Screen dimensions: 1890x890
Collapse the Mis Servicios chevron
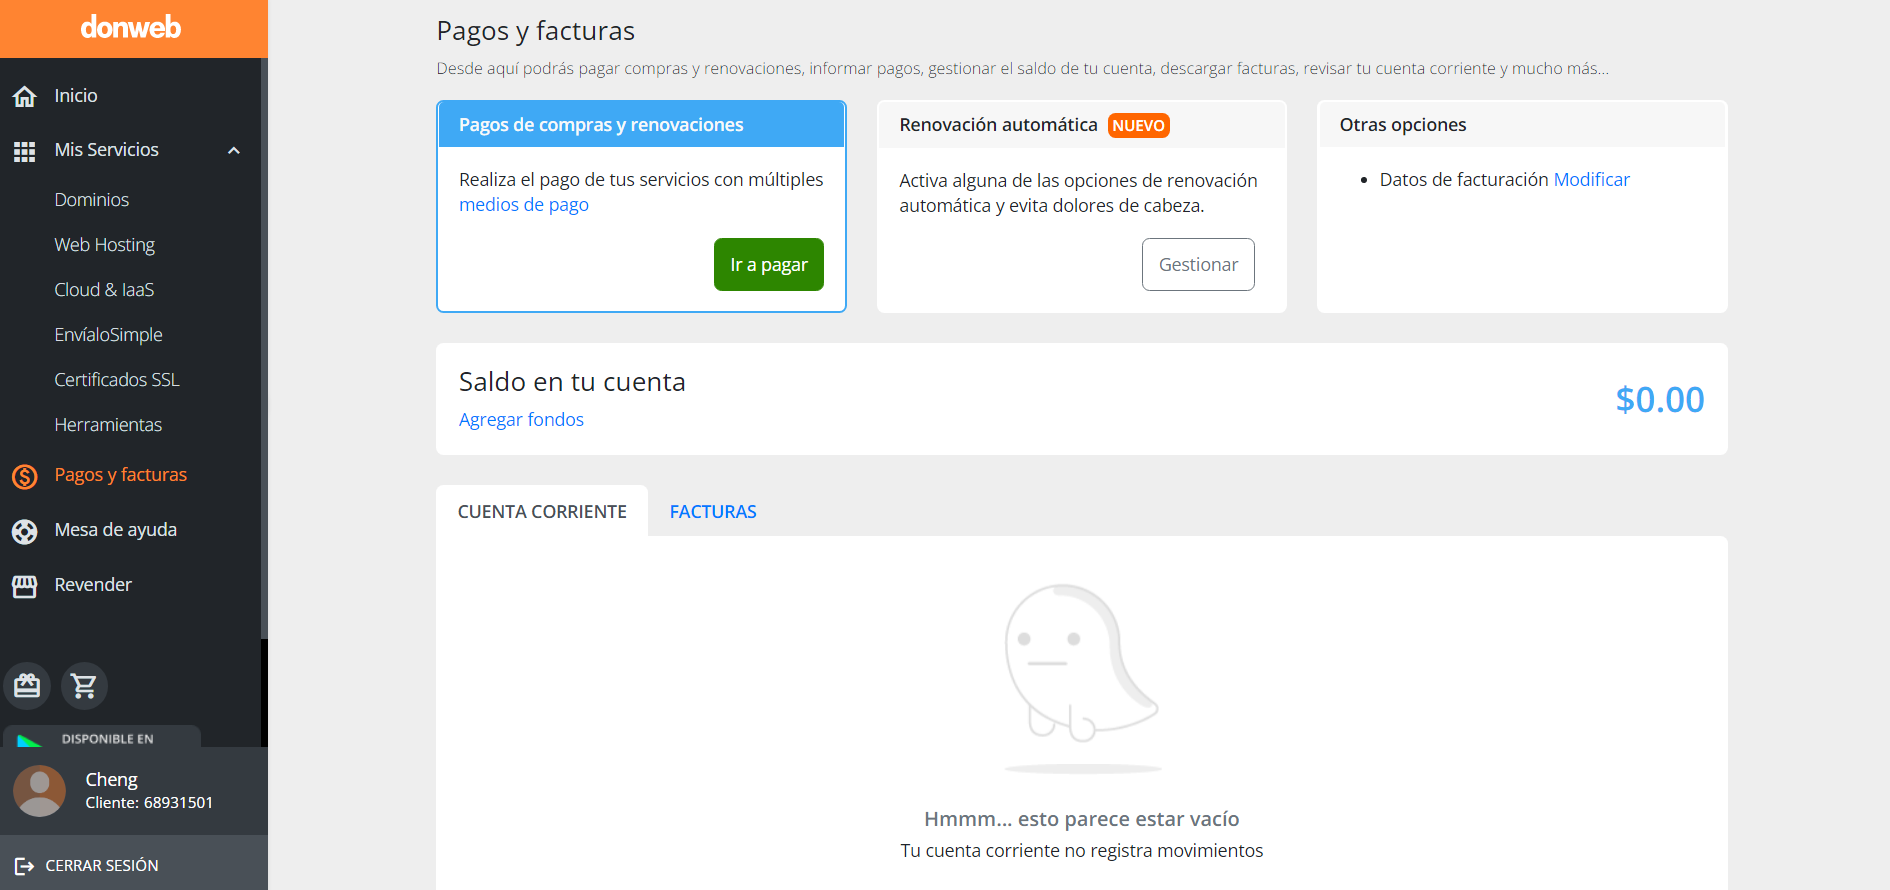click(234, 151)
